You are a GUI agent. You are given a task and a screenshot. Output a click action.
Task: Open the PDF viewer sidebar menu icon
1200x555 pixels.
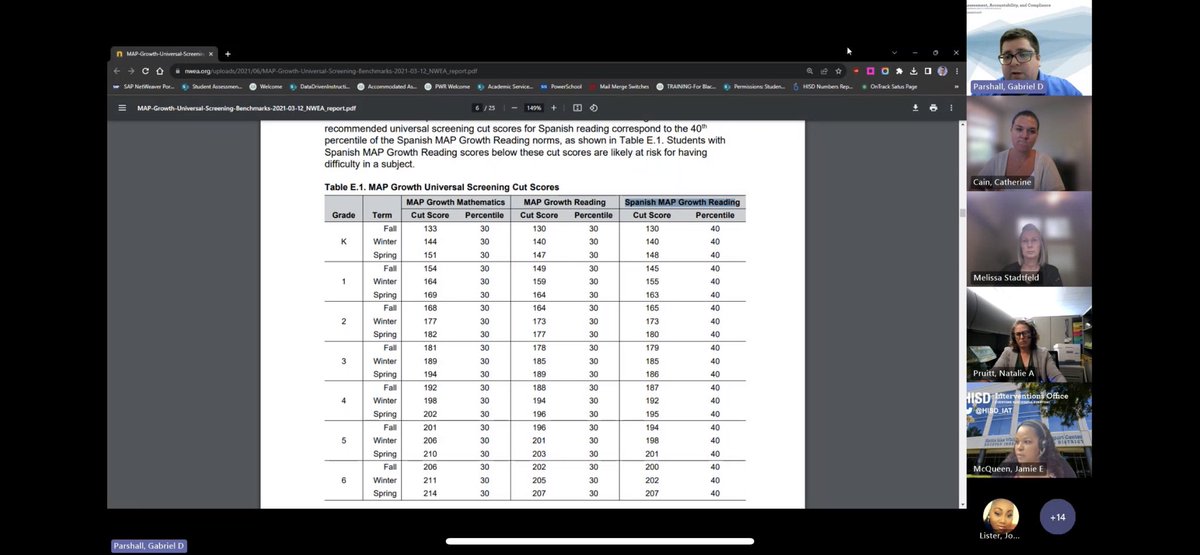pos(122,108)
